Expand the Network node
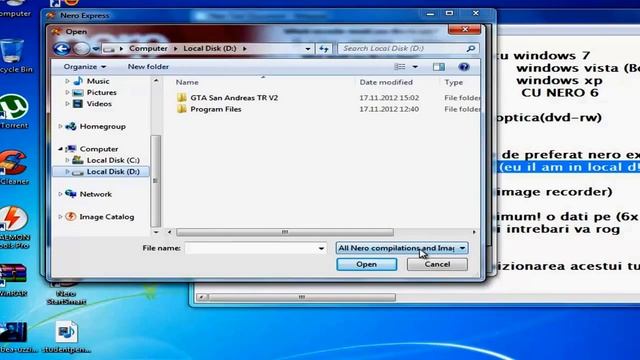 click(x=60, y=194)
